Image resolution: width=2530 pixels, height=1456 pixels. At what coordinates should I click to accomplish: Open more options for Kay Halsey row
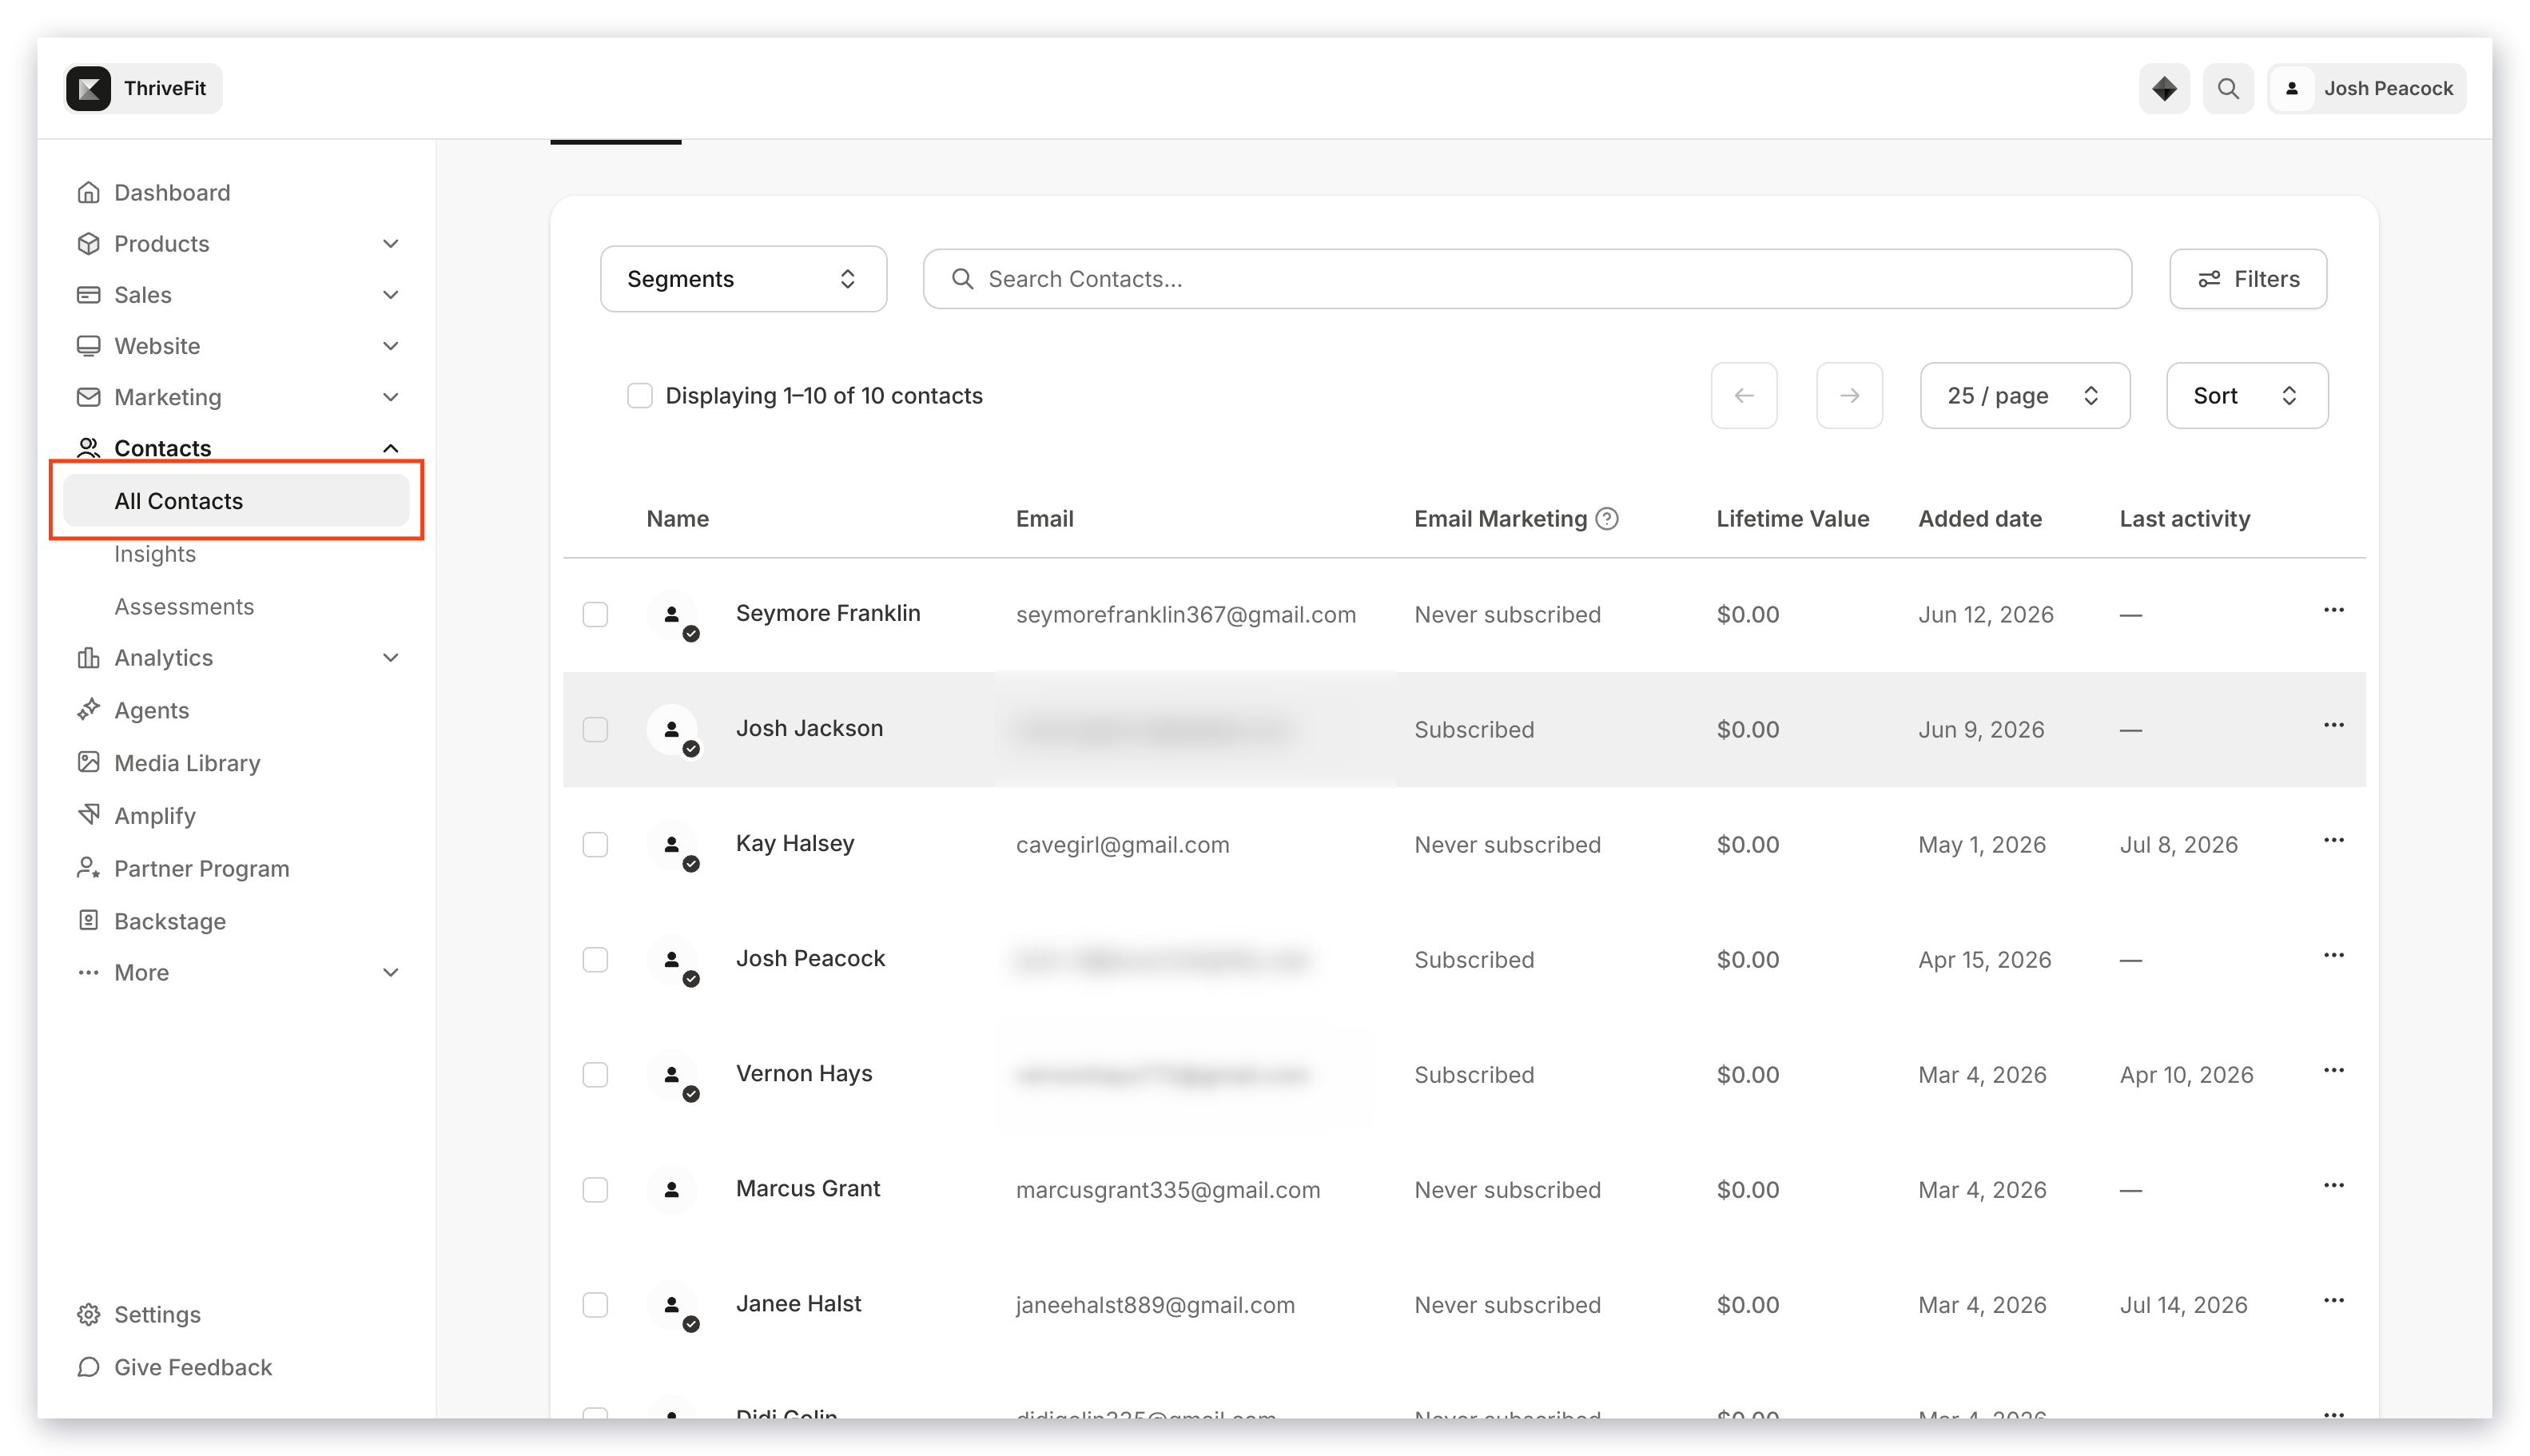(2333, 840)
